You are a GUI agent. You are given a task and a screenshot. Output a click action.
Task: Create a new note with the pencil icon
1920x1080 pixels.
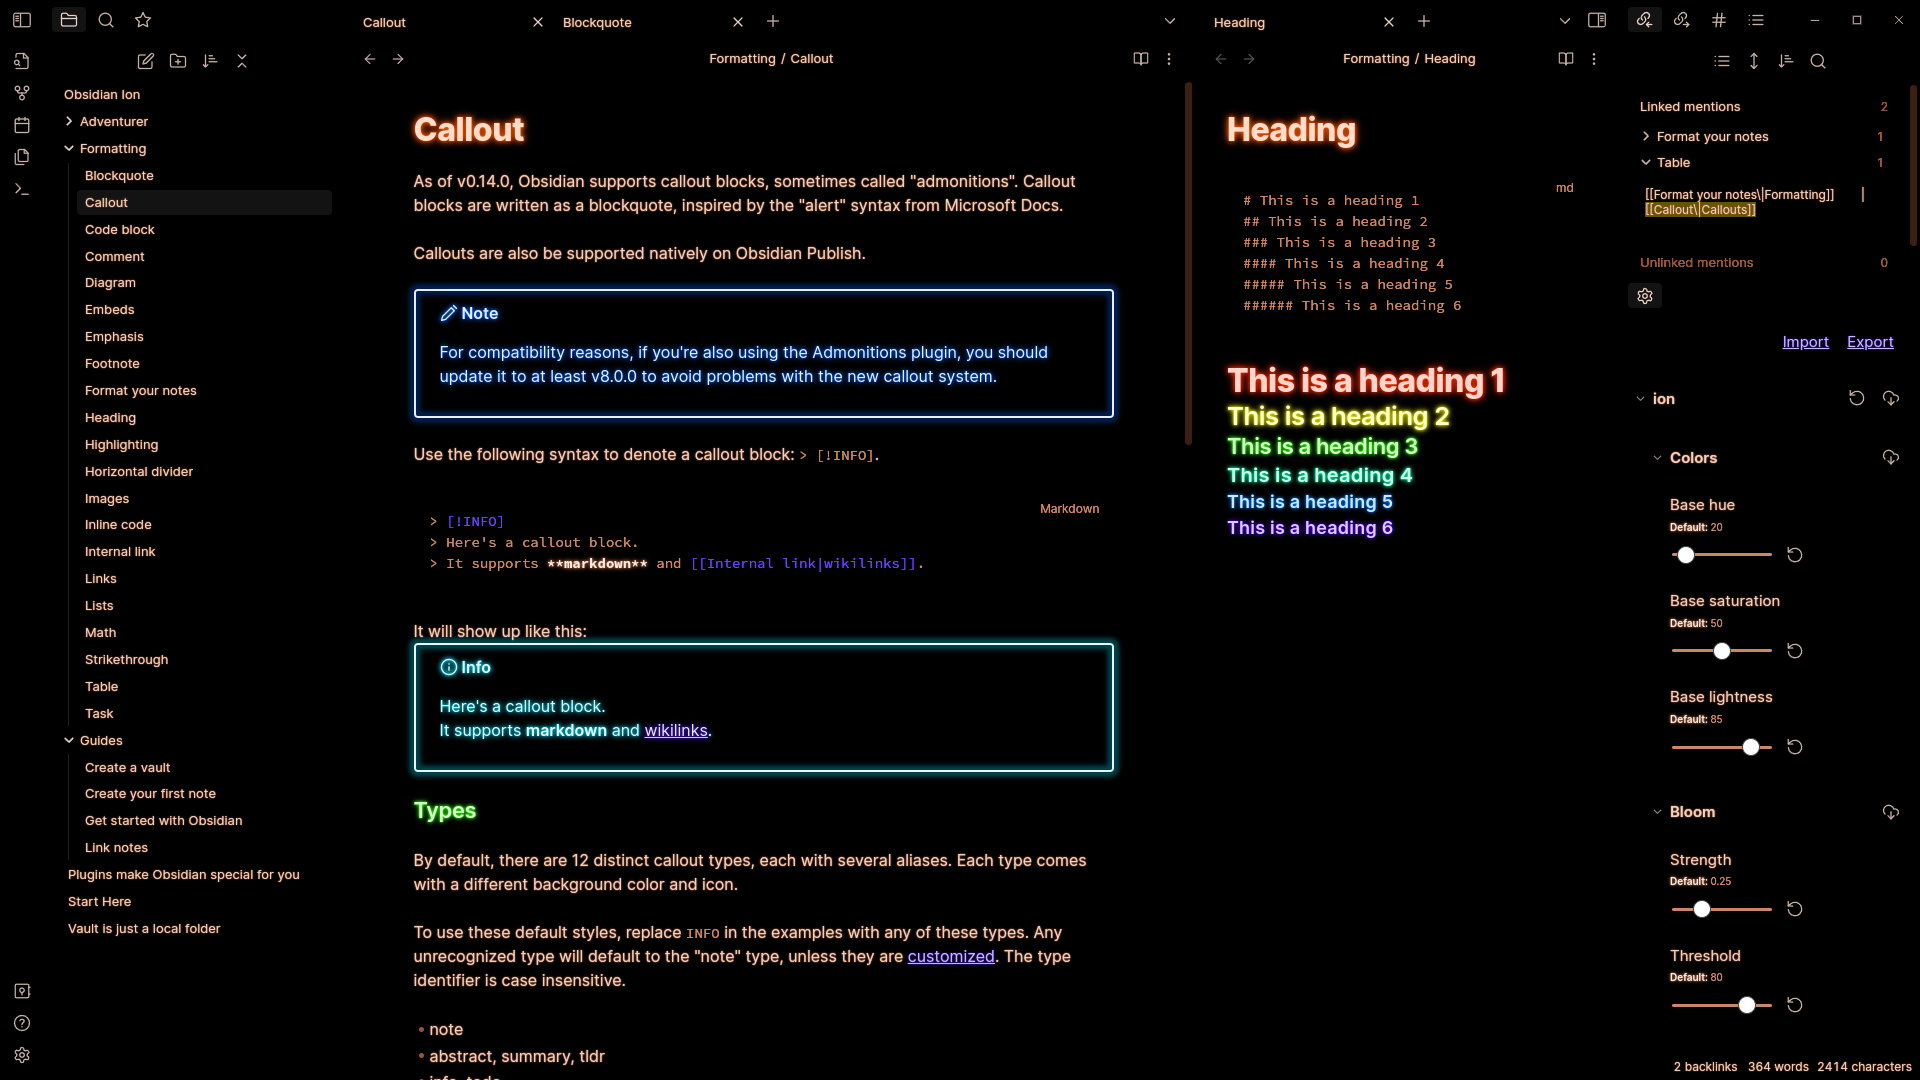coord(146,61)
